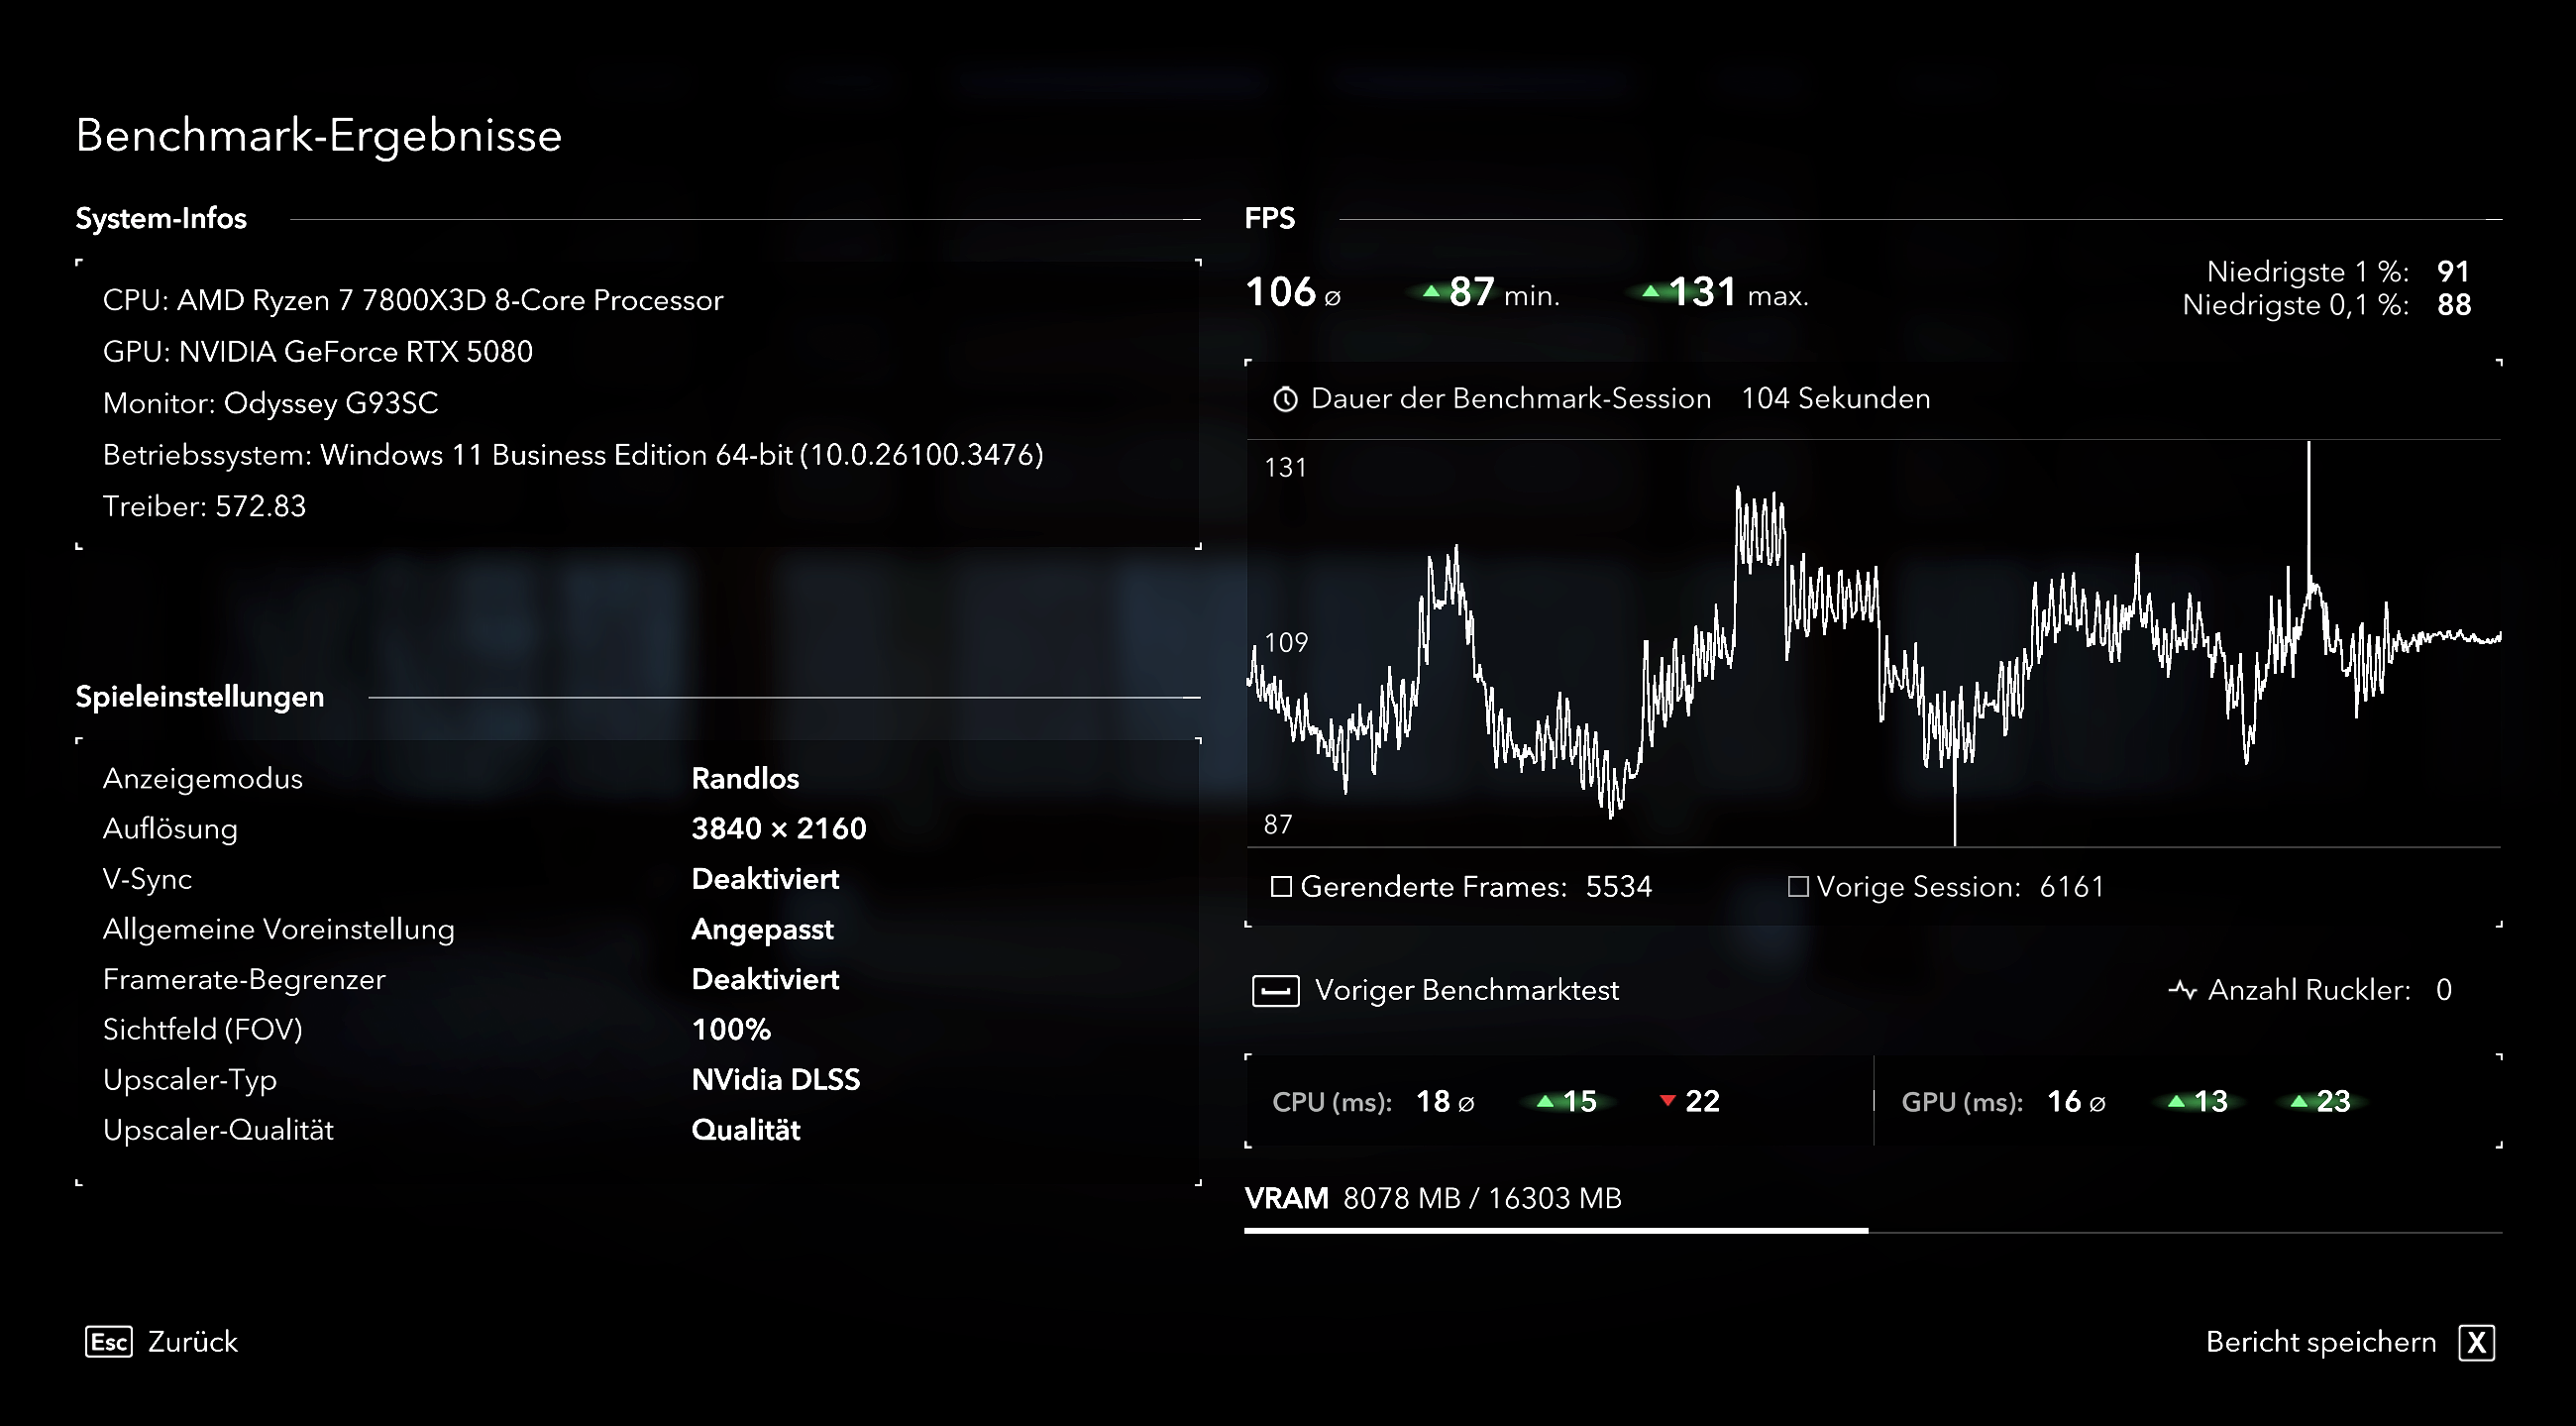Click the green arrow next to 131 max FPS

[x=1653, y=291]
